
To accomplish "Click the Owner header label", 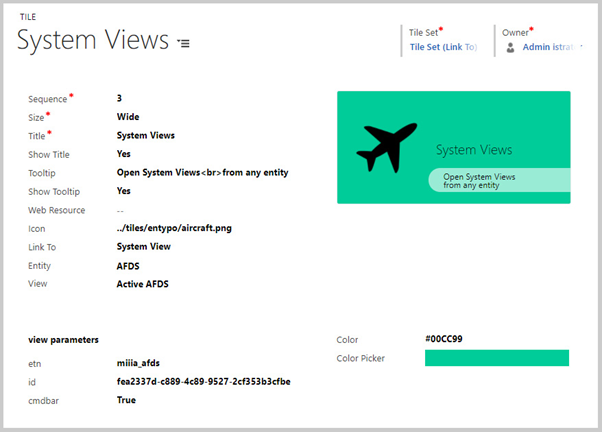I will (515, 33).
